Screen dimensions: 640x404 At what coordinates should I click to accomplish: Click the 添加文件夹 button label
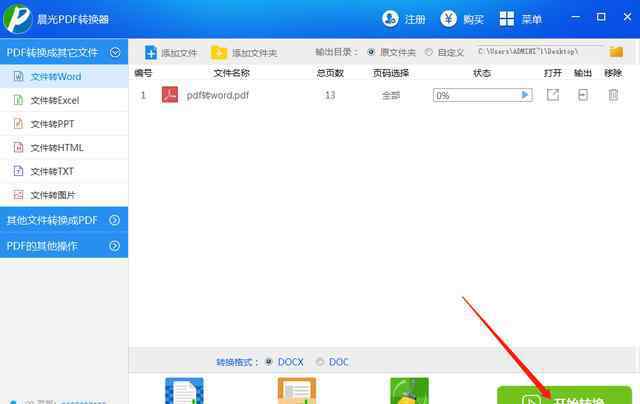click(x=254, y=53)
